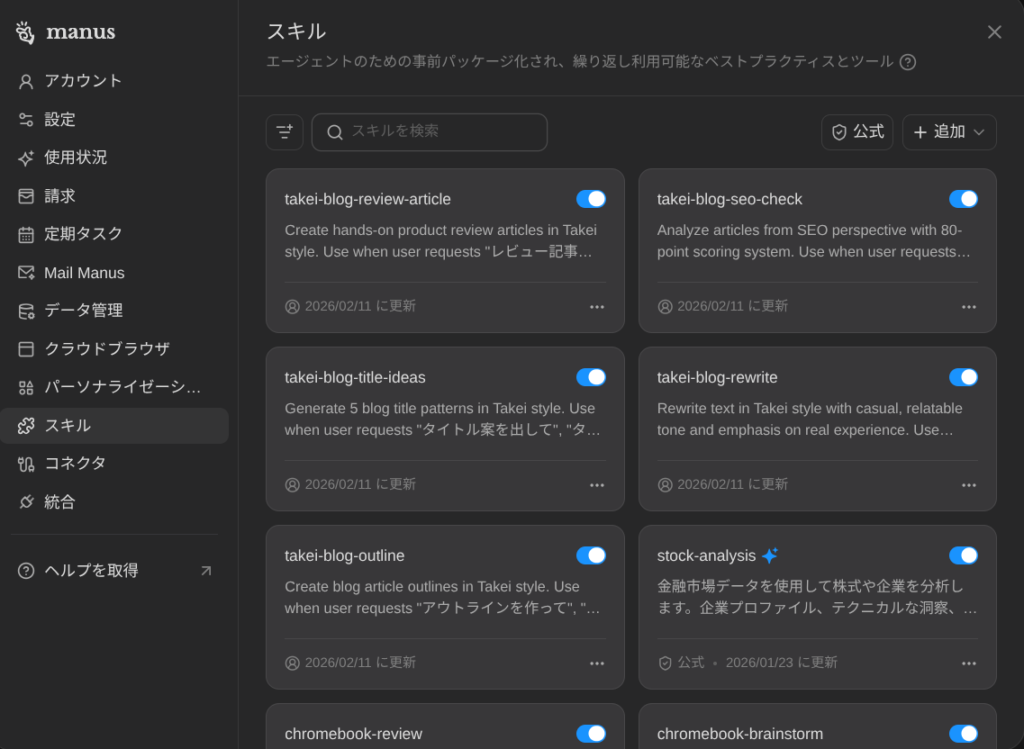Image resolution: width=1024 pixels, height=749 pixels.
Task: Select 使用状況 in the sidebar menu
Action: click(75, 158)
